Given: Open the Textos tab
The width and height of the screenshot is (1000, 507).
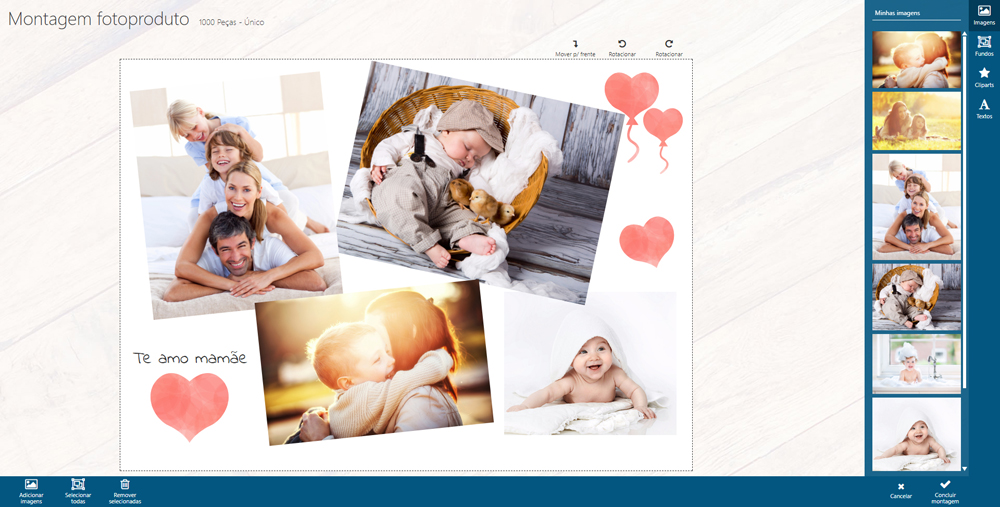Looking at the screenshot, I should (984, 106).
